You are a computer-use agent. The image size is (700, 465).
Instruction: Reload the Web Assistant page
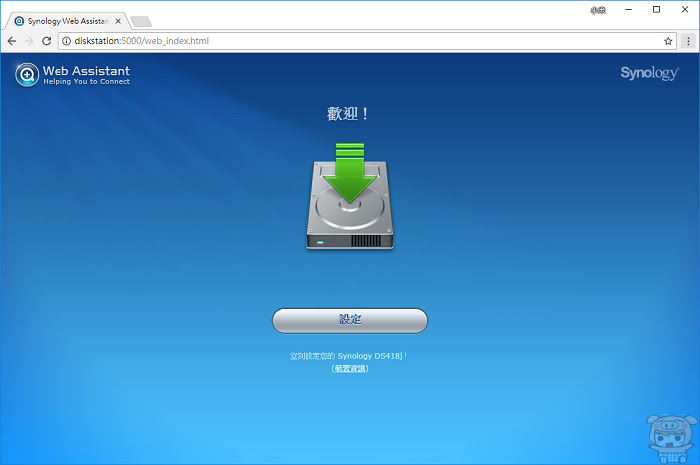point(46,41)
